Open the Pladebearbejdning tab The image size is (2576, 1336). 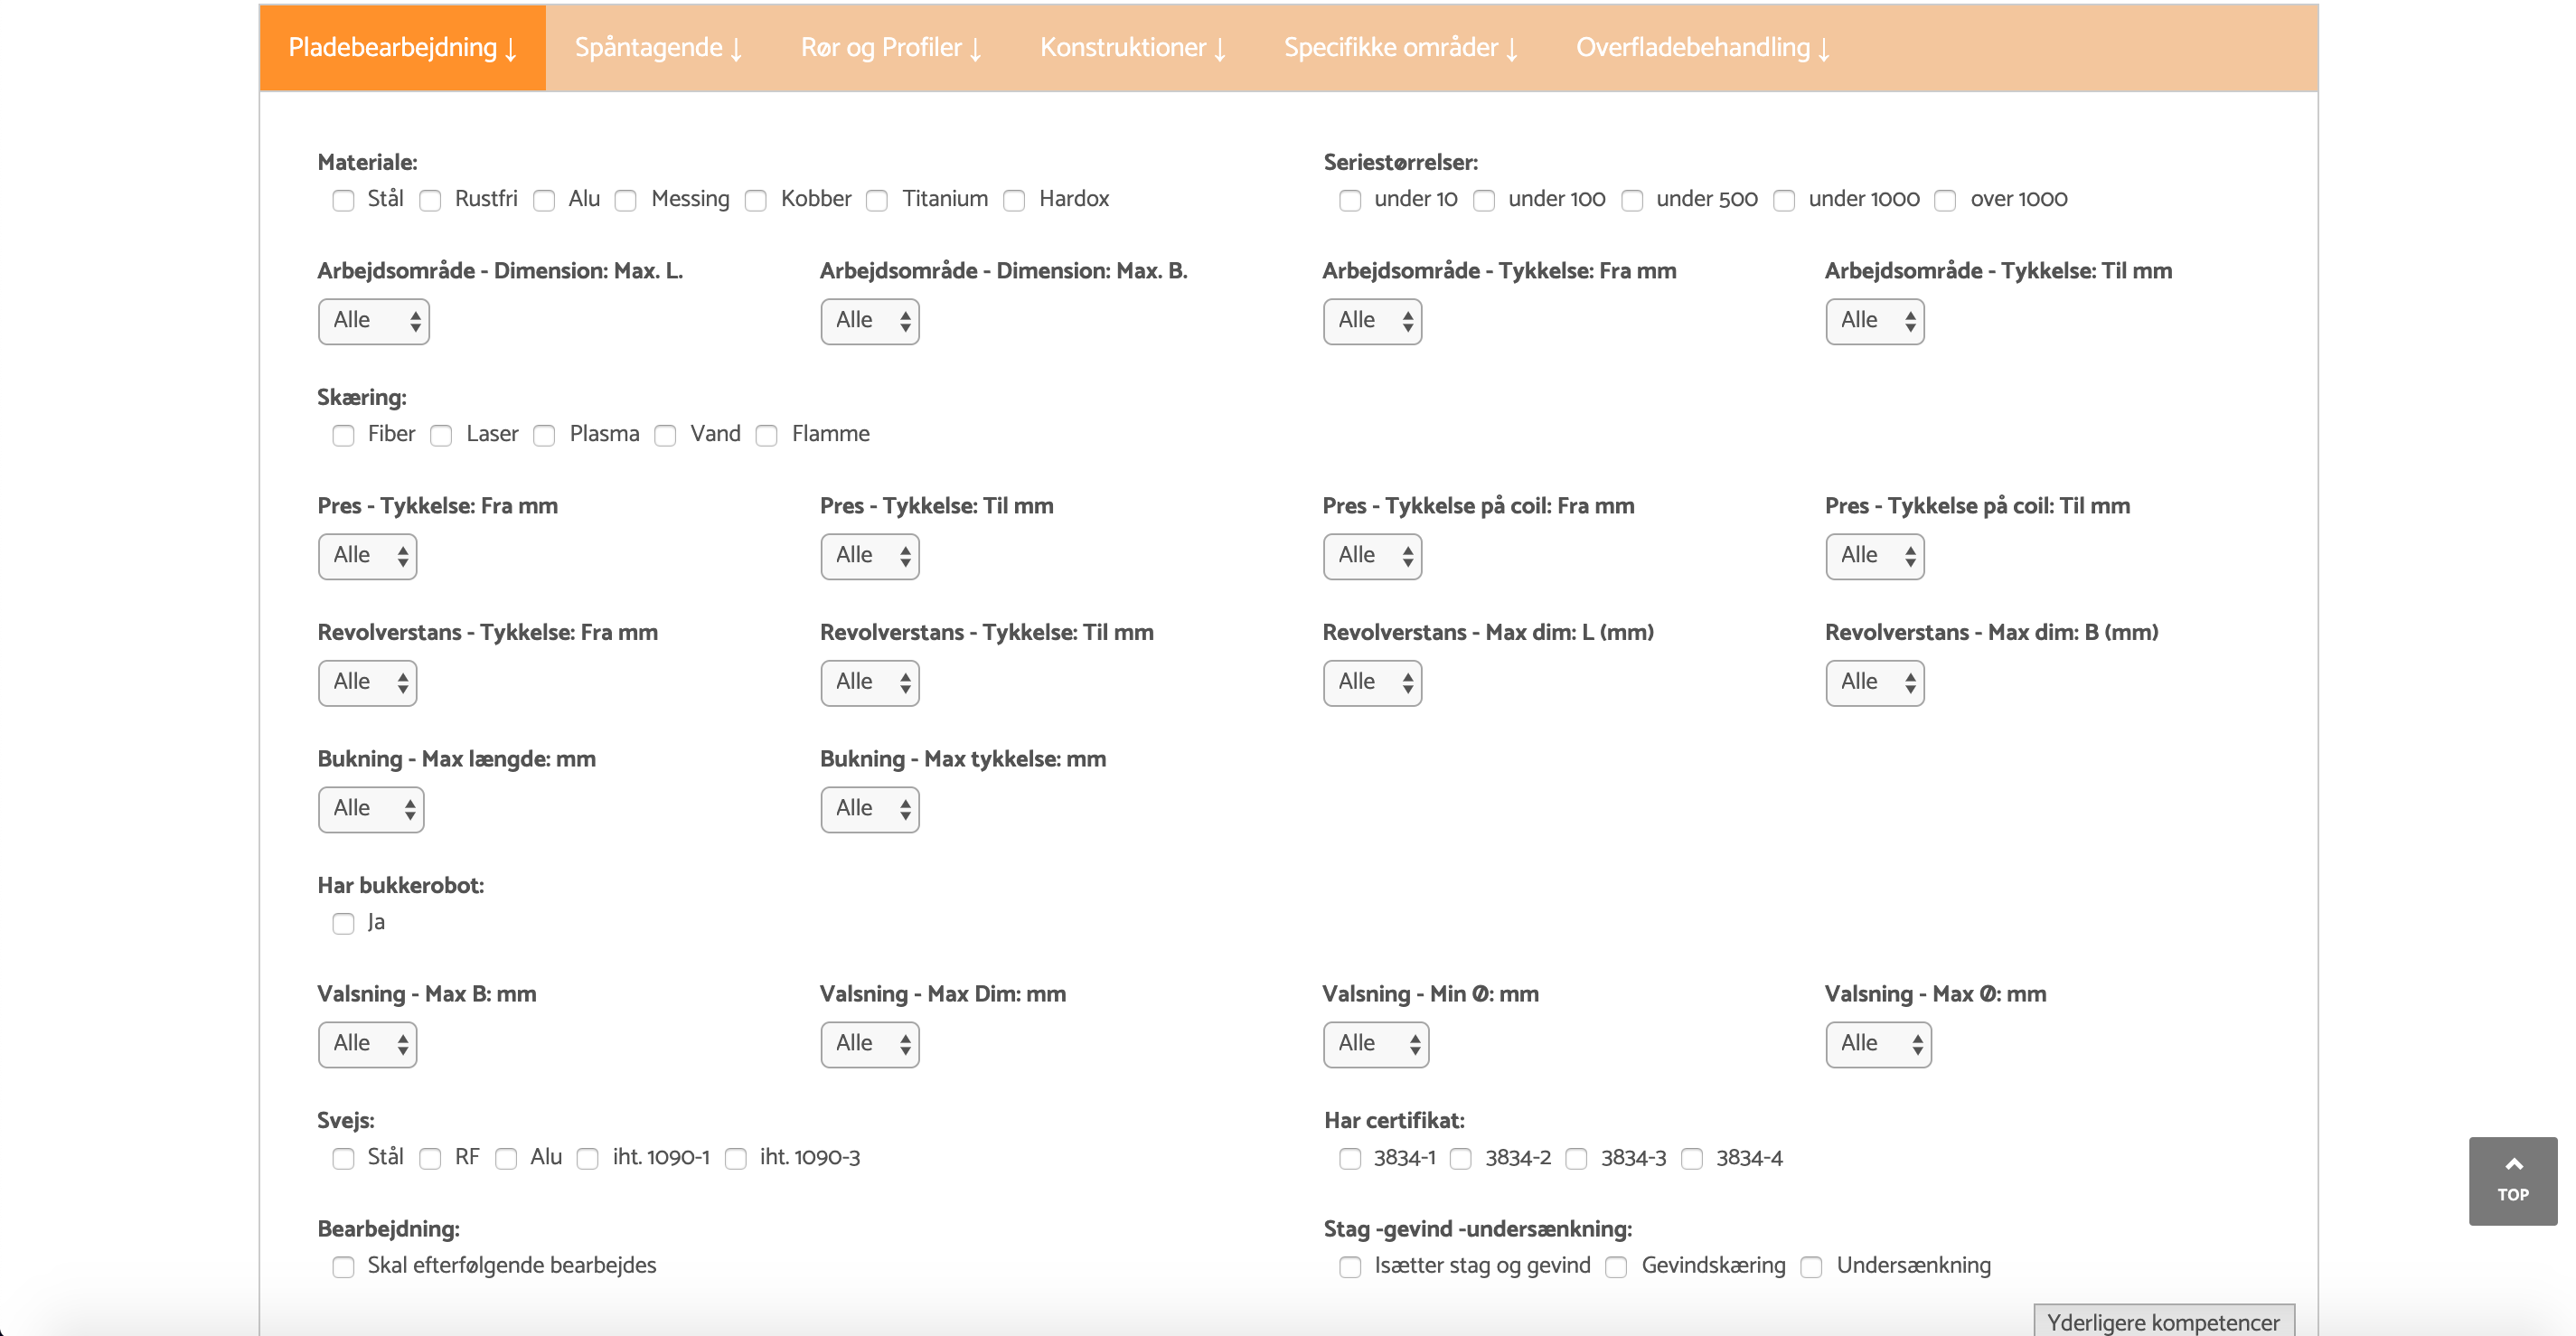point(402,47)
